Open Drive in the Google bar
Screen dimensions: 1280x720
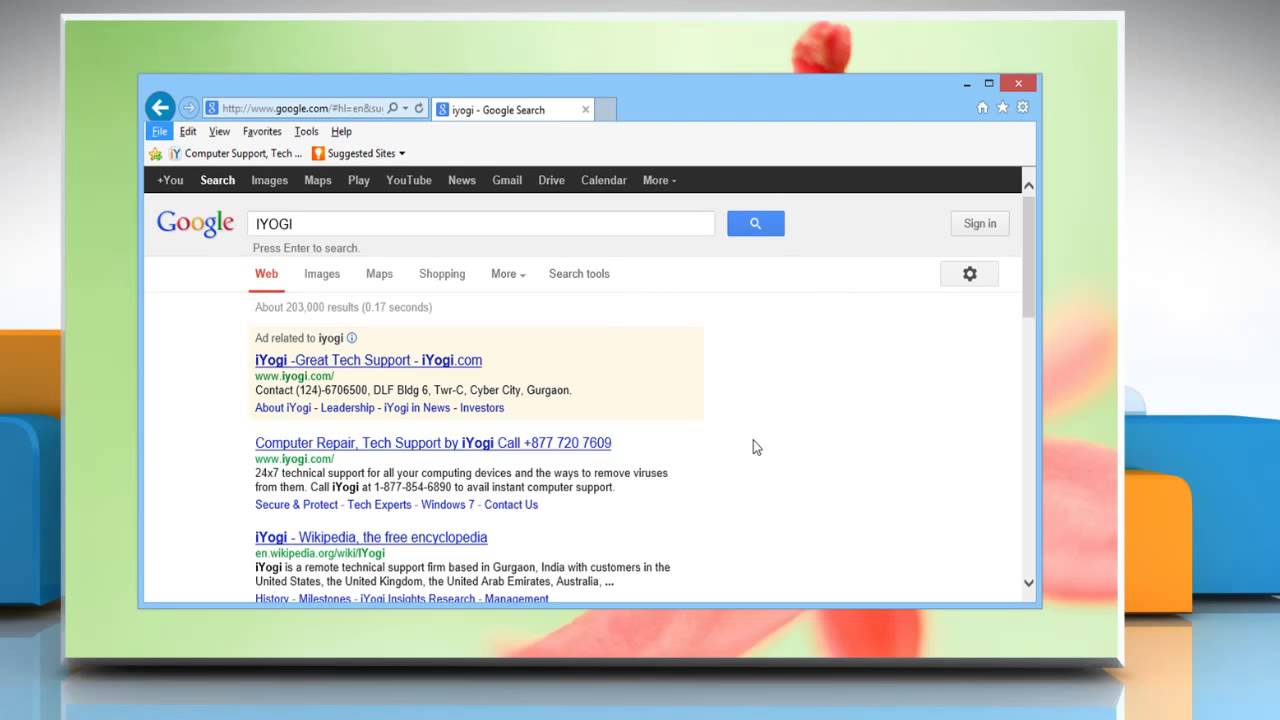pyautogui.click(x=552, y=180)
